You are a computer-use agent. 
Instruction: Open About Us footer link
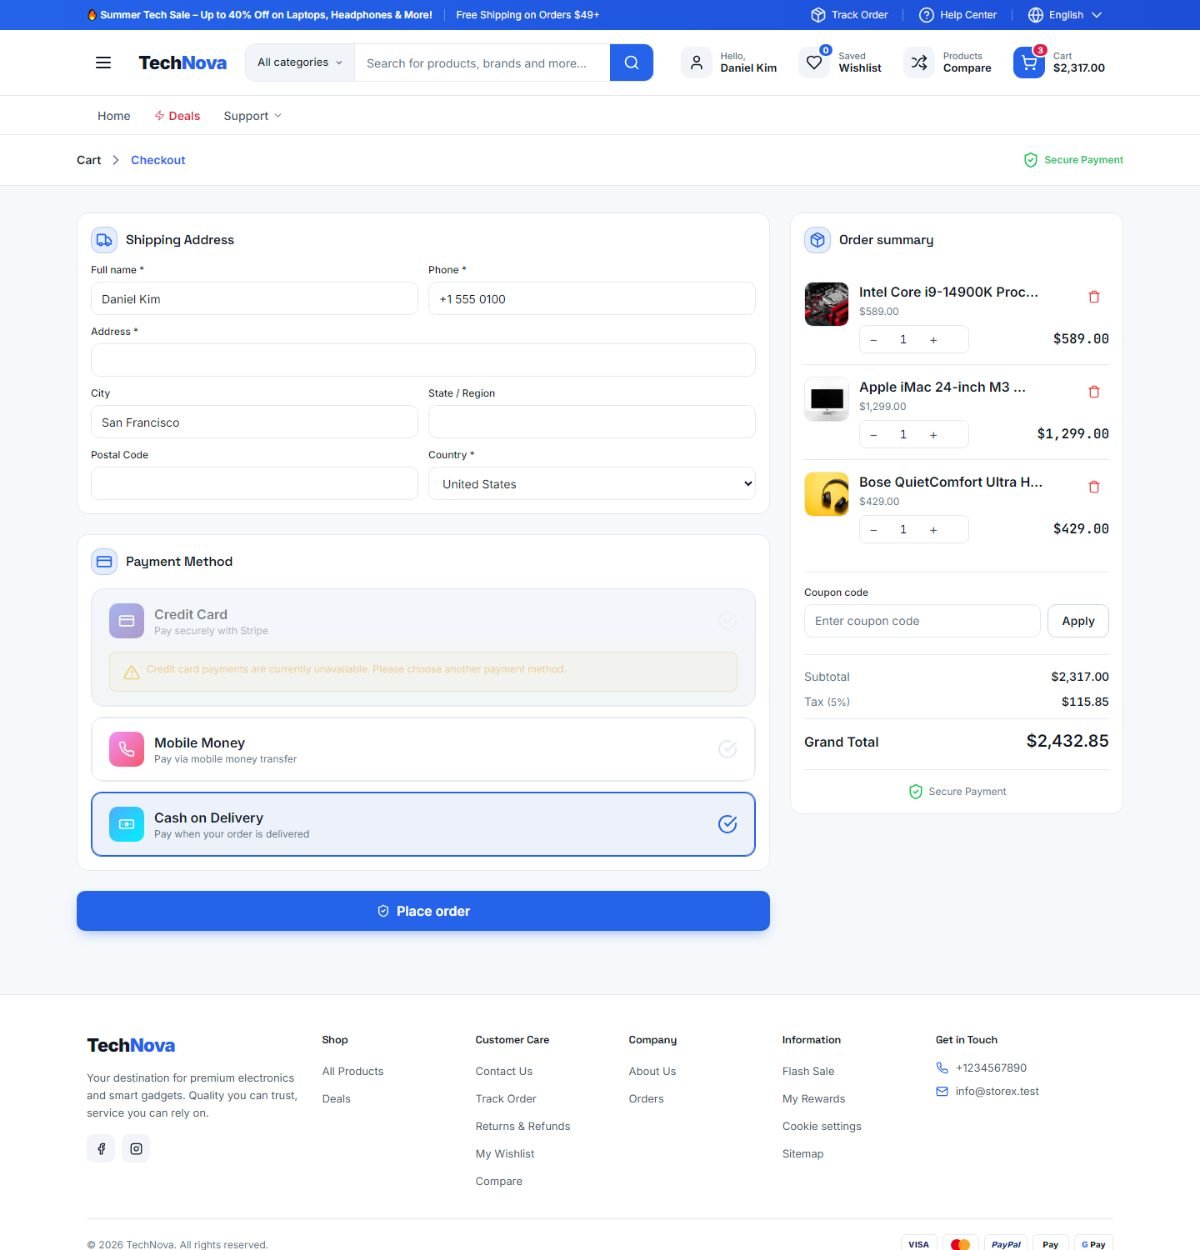(652, 1071)
